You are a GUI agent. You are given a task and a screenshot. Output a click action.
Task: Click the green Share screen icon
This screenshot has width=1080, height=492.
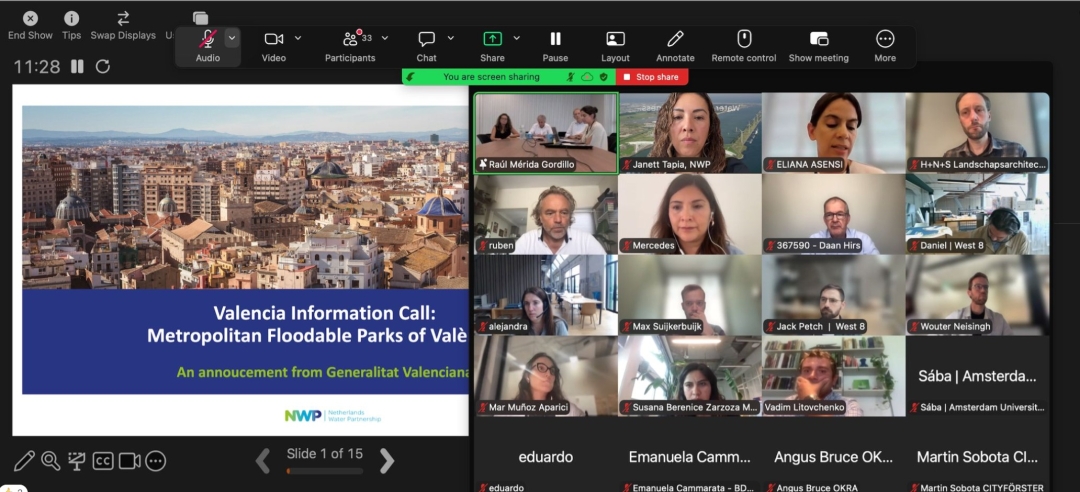coord(492,39)
